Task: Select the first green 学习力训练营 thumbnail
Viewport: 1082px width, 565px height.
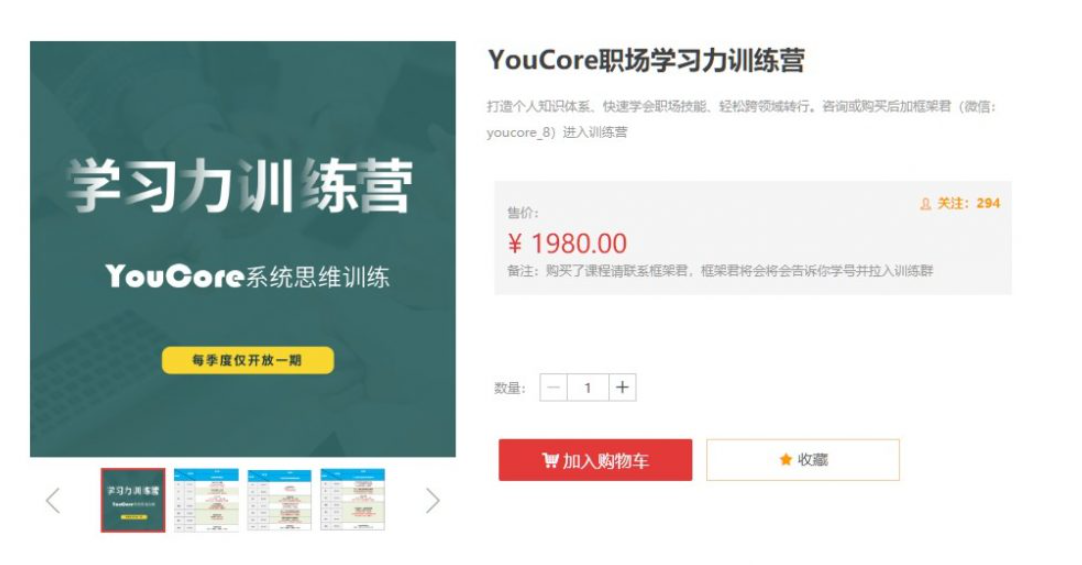Action: point(133,500)
